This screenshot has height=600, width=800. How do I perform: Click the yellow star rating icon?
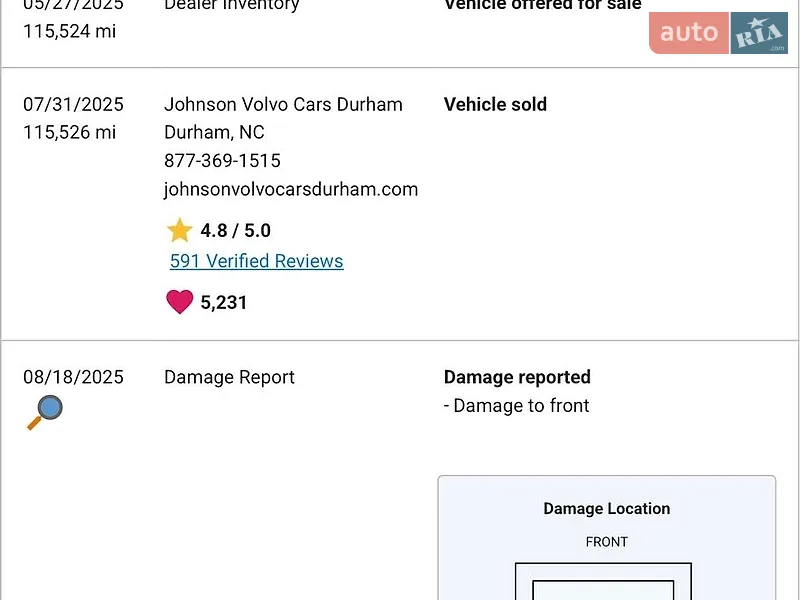pos(180,230)
